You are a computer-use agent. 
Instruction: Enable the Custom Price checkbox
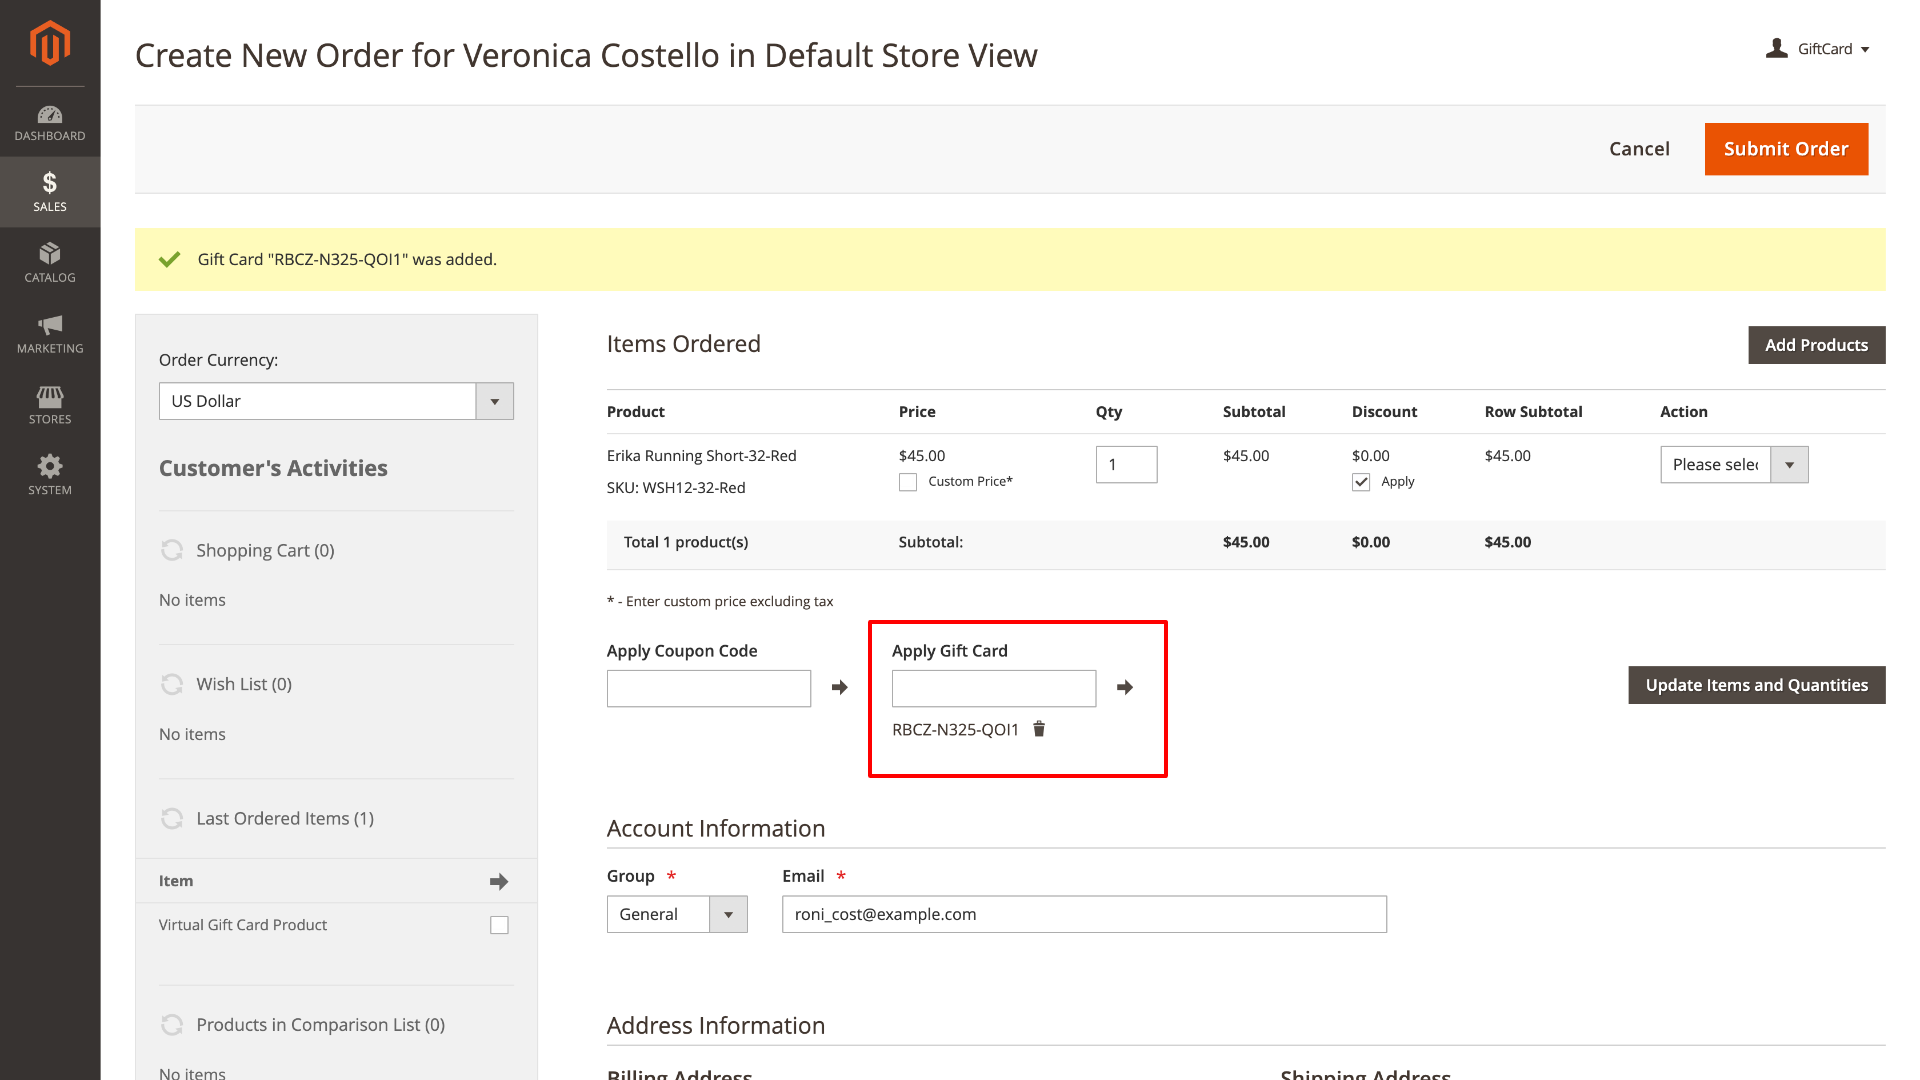coord(907,480)
